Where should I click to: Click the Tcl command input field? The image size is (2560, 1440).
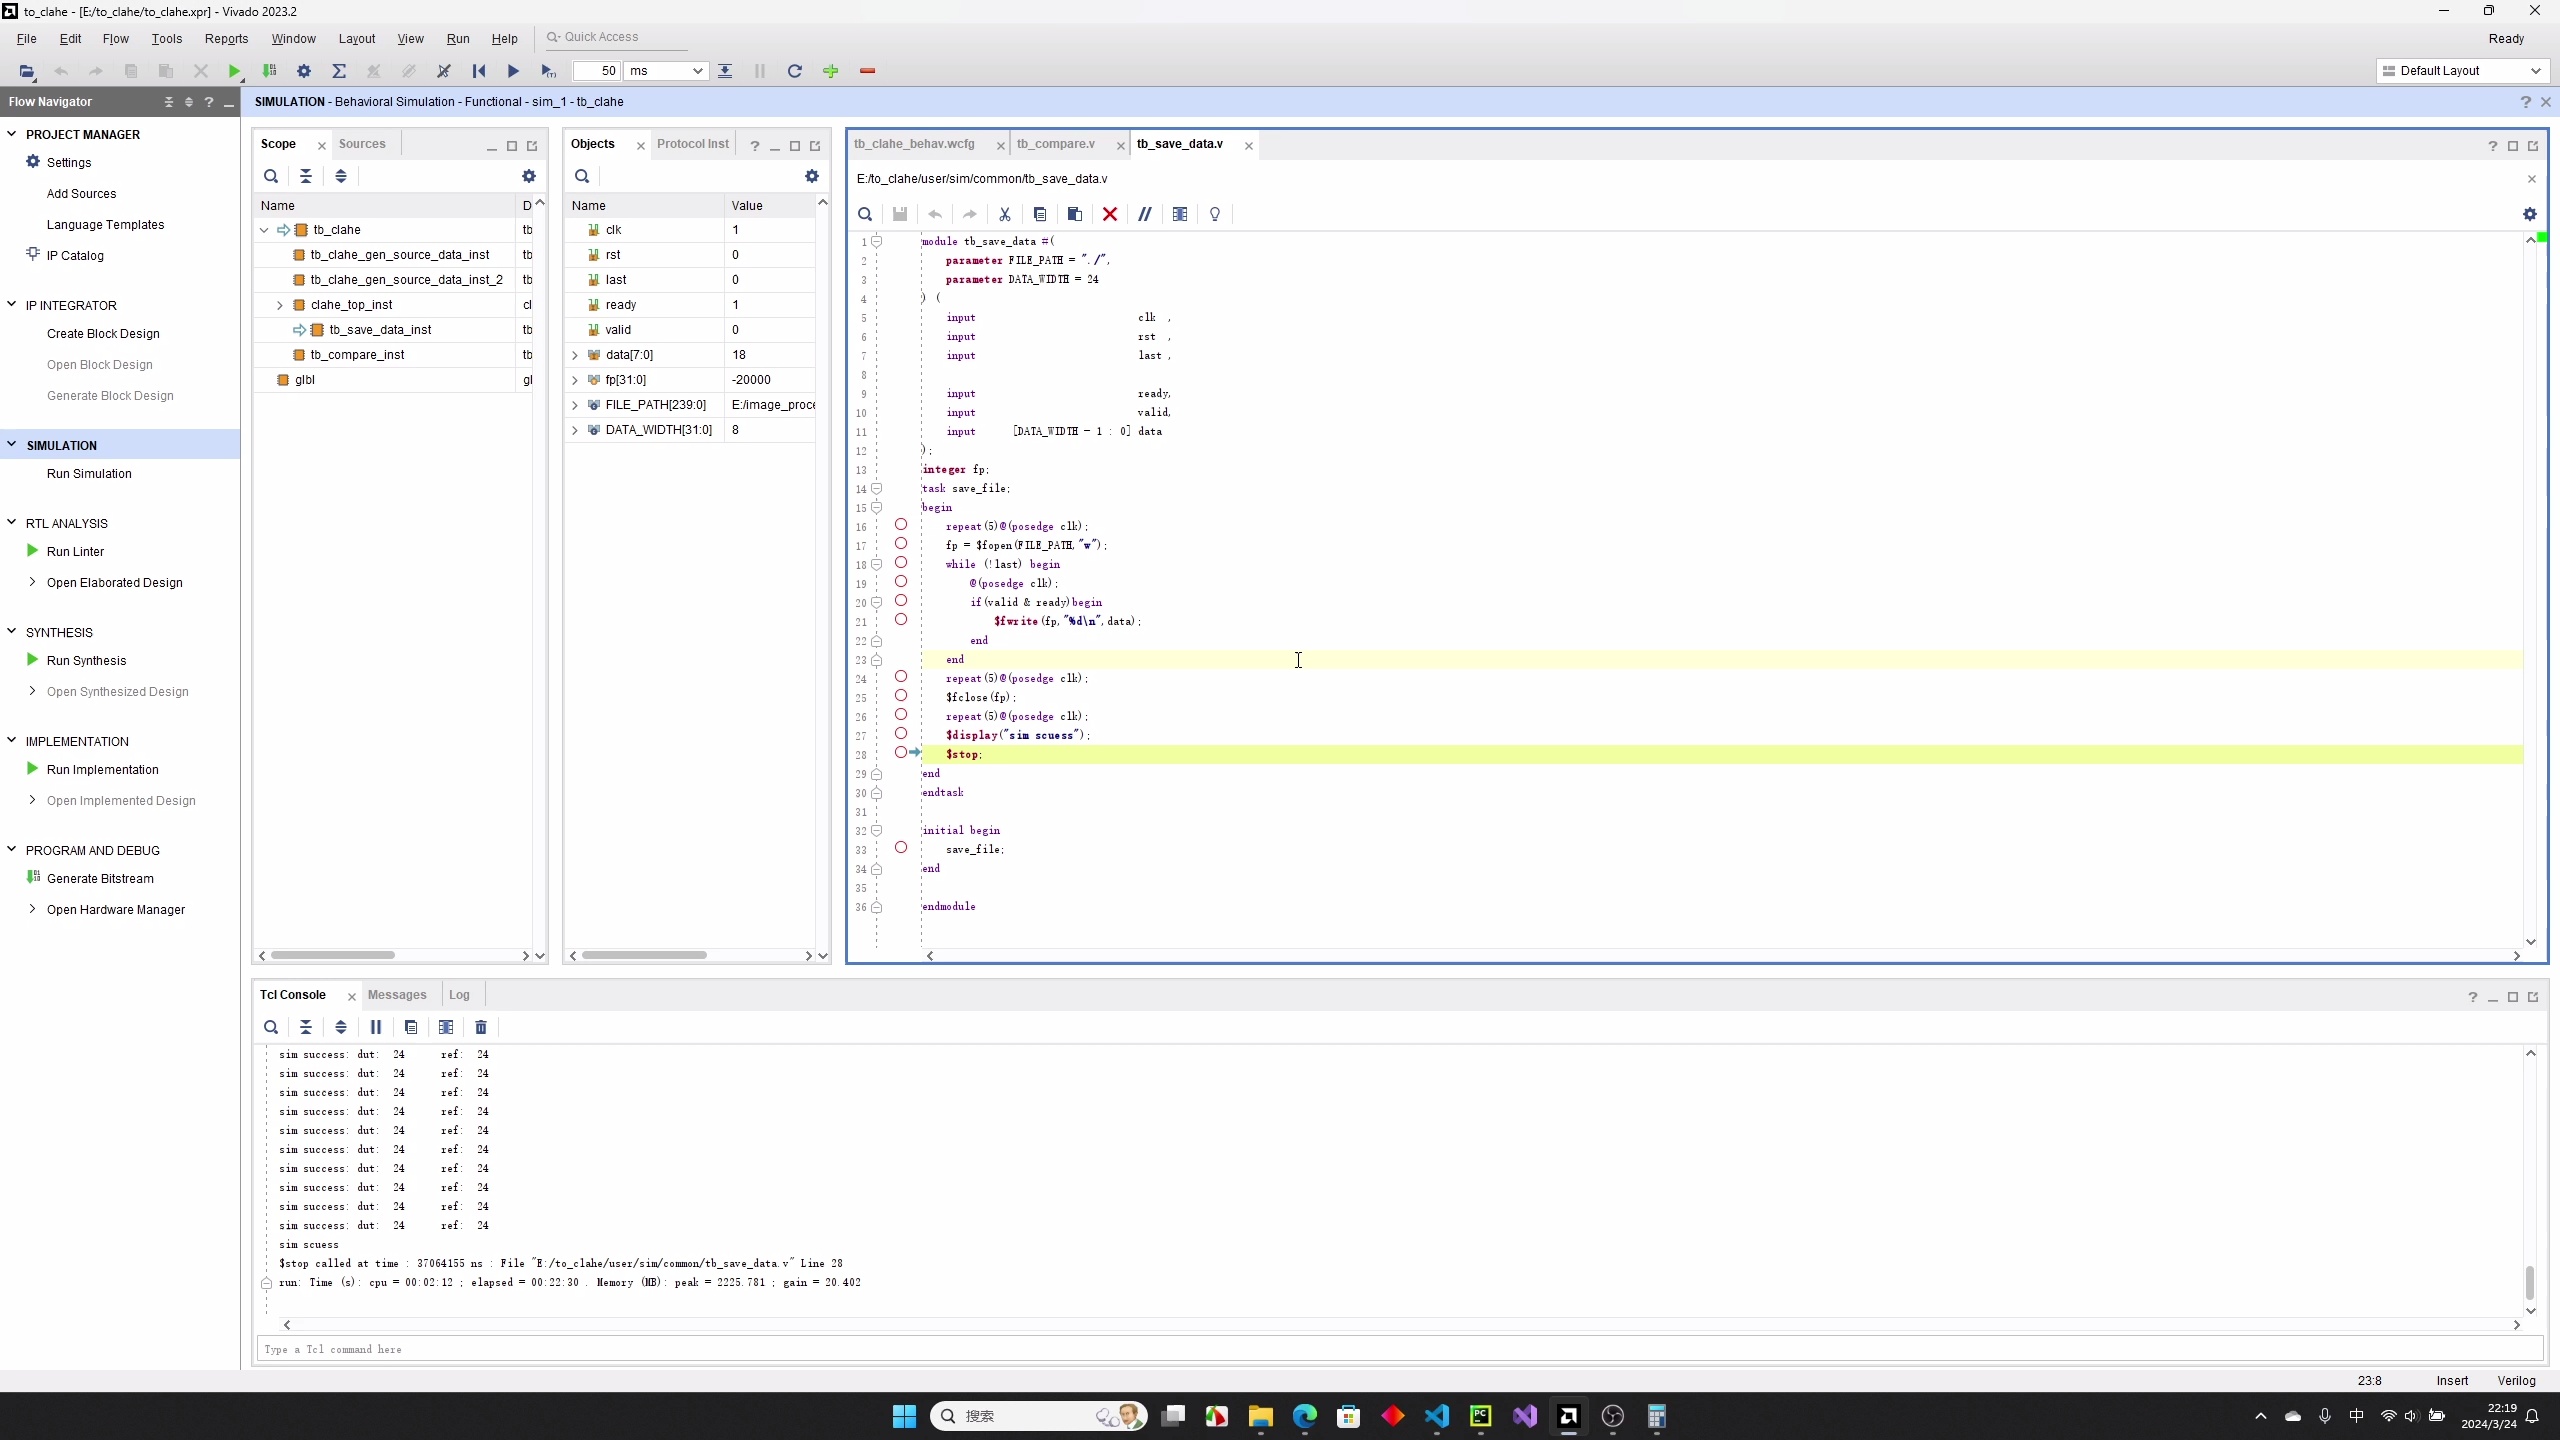(x=1400, y=1350)
